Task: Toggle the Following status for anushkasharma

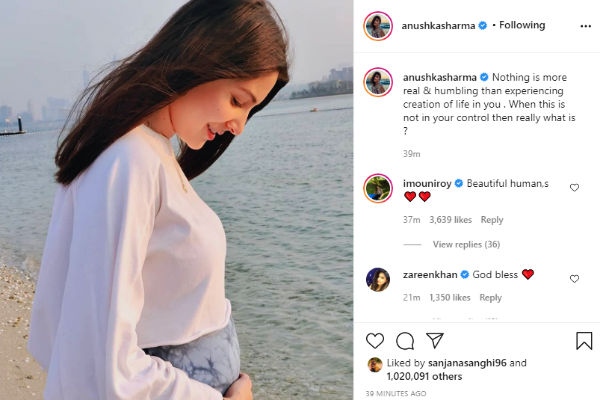Action: click(522, 25)
